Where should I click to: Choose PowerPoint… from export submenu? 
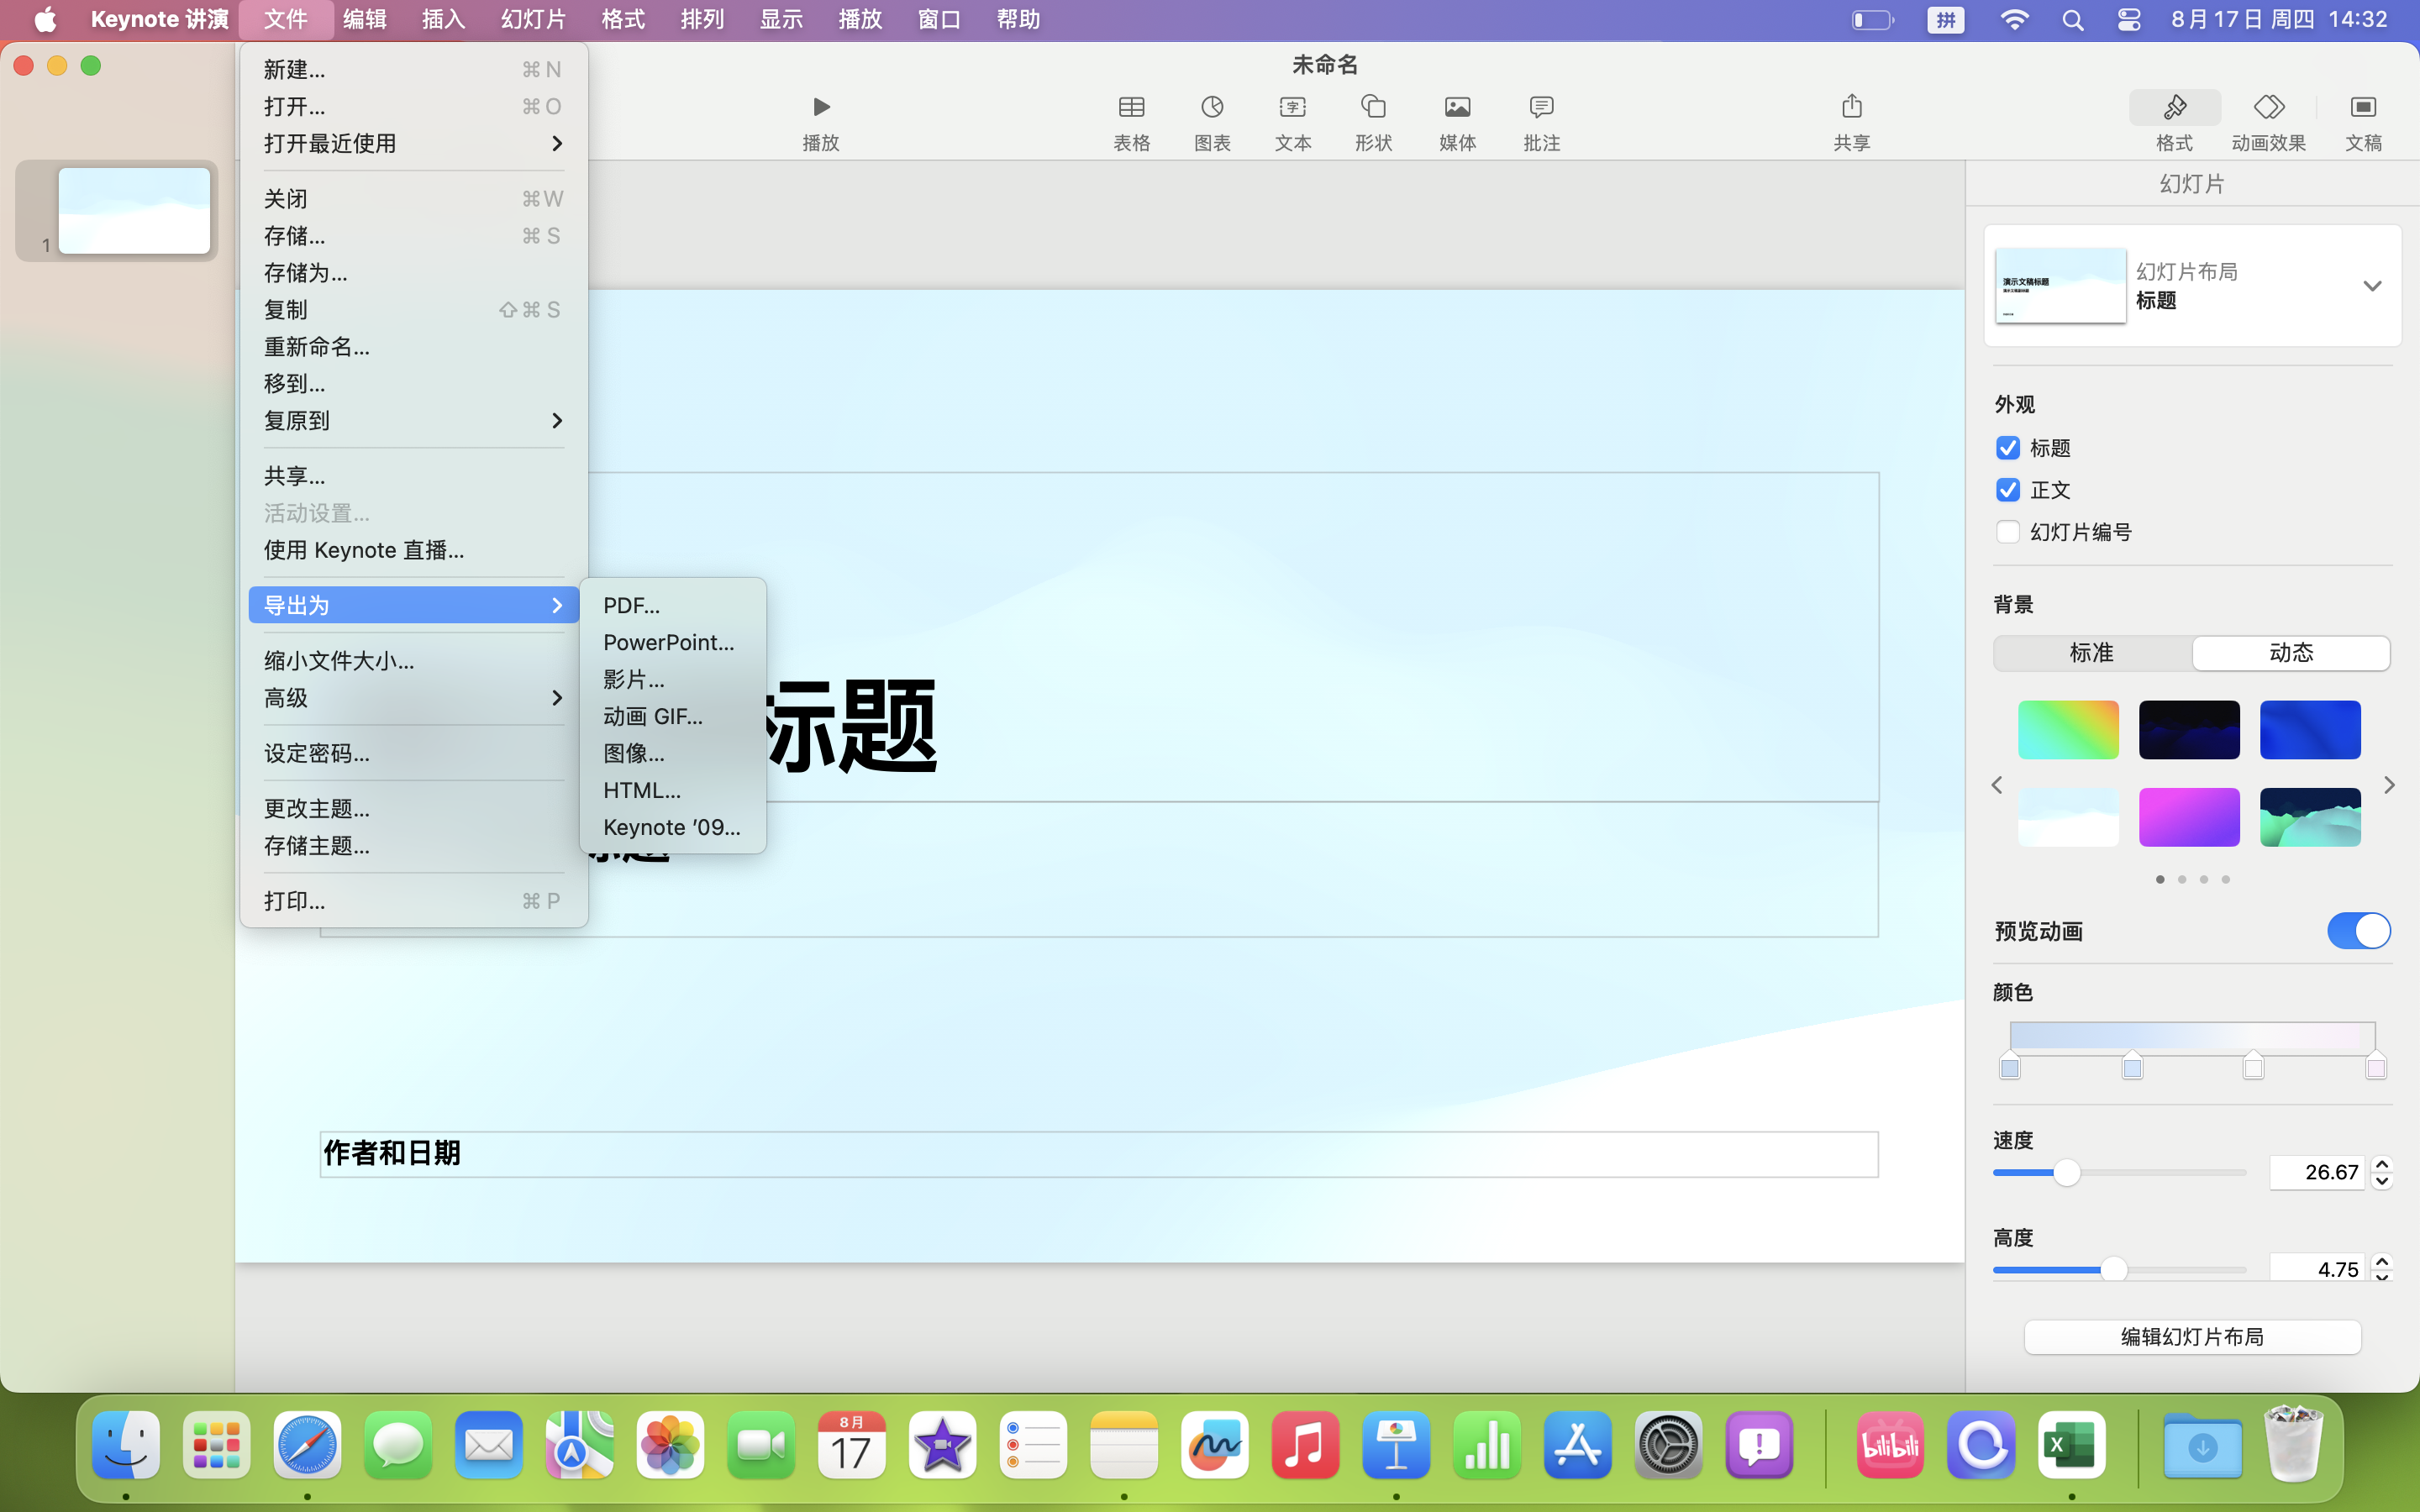(x=668, y=642)
